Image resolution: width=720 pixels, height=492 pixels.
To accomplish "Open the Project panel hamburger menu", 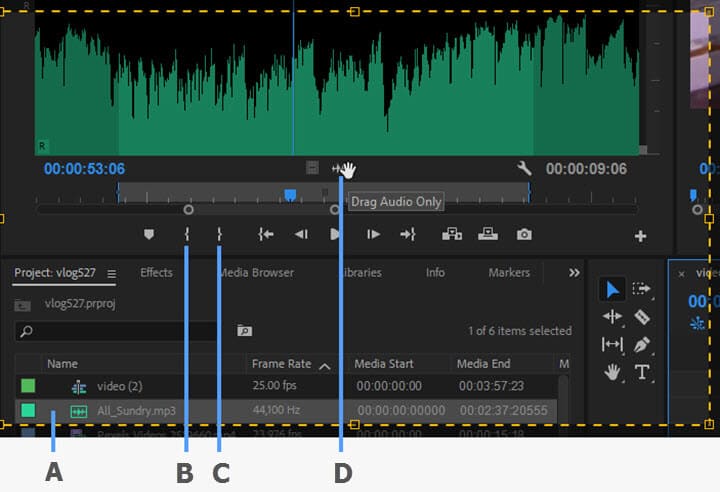I will coord(112,274).
